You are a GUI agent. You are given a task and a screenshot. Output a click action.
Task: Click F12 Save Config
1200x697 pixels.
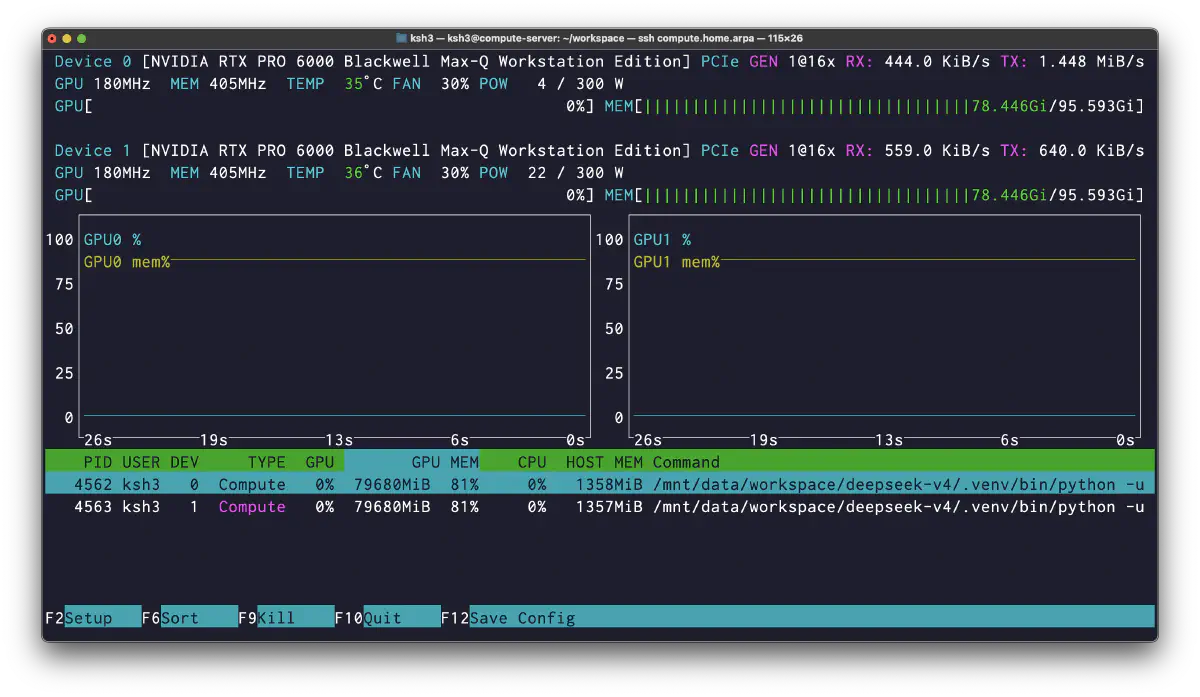(508, 618)
